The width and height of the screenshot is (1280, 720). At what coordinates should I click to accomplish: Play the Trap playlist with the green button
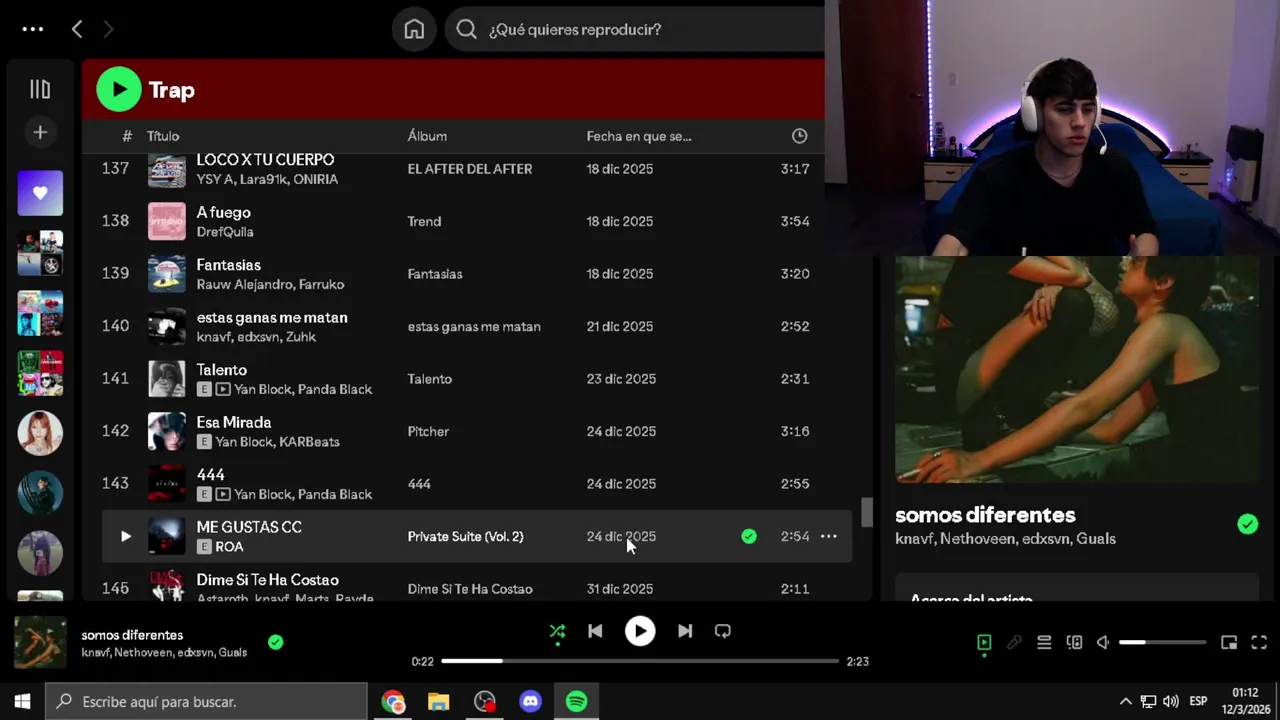(119, 90)
